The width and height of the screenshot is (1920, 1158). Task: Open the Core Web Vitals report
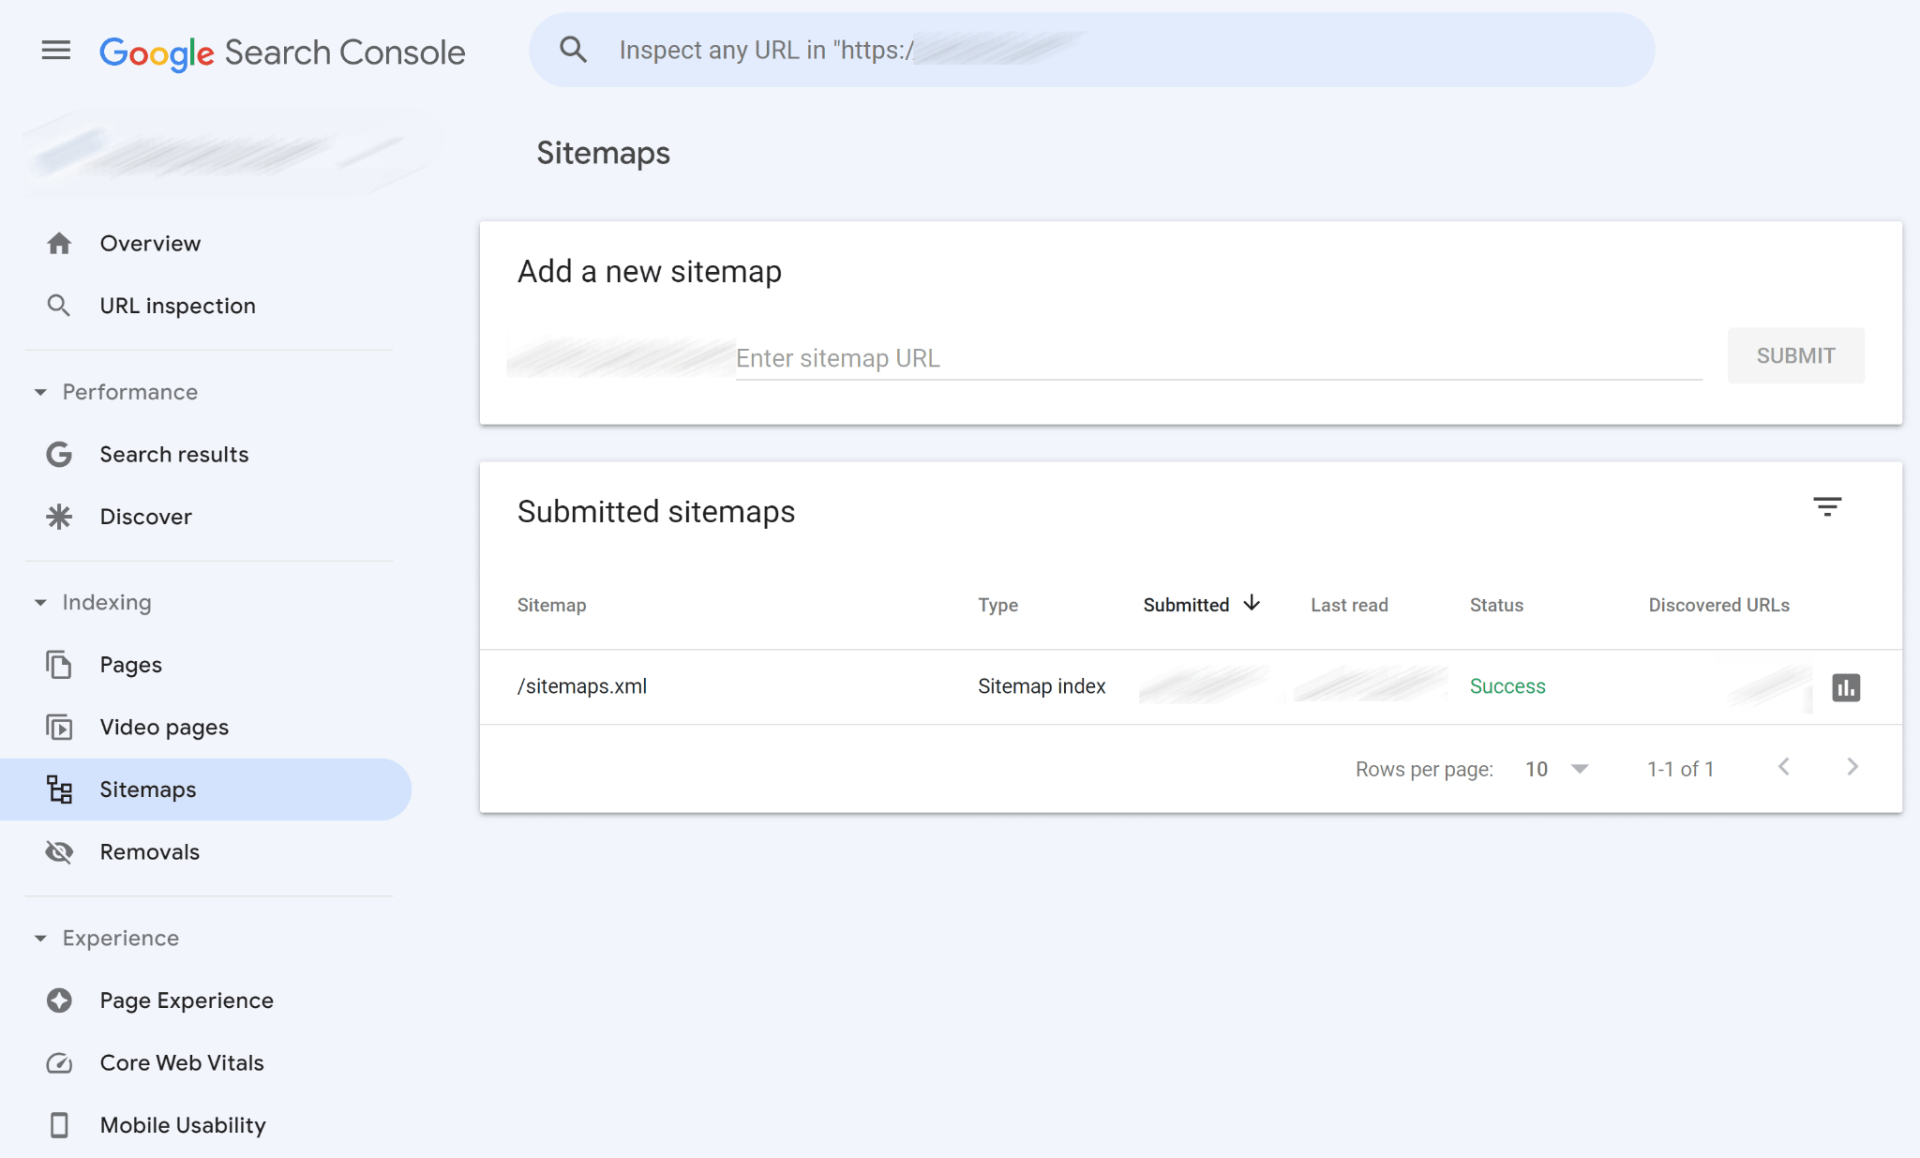point(182,1063)
